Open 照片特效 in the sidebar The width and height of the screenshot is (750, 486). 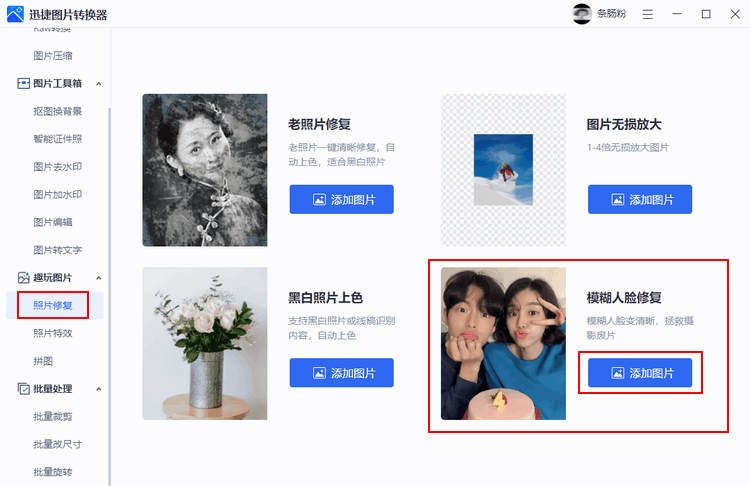pos(53,333)
